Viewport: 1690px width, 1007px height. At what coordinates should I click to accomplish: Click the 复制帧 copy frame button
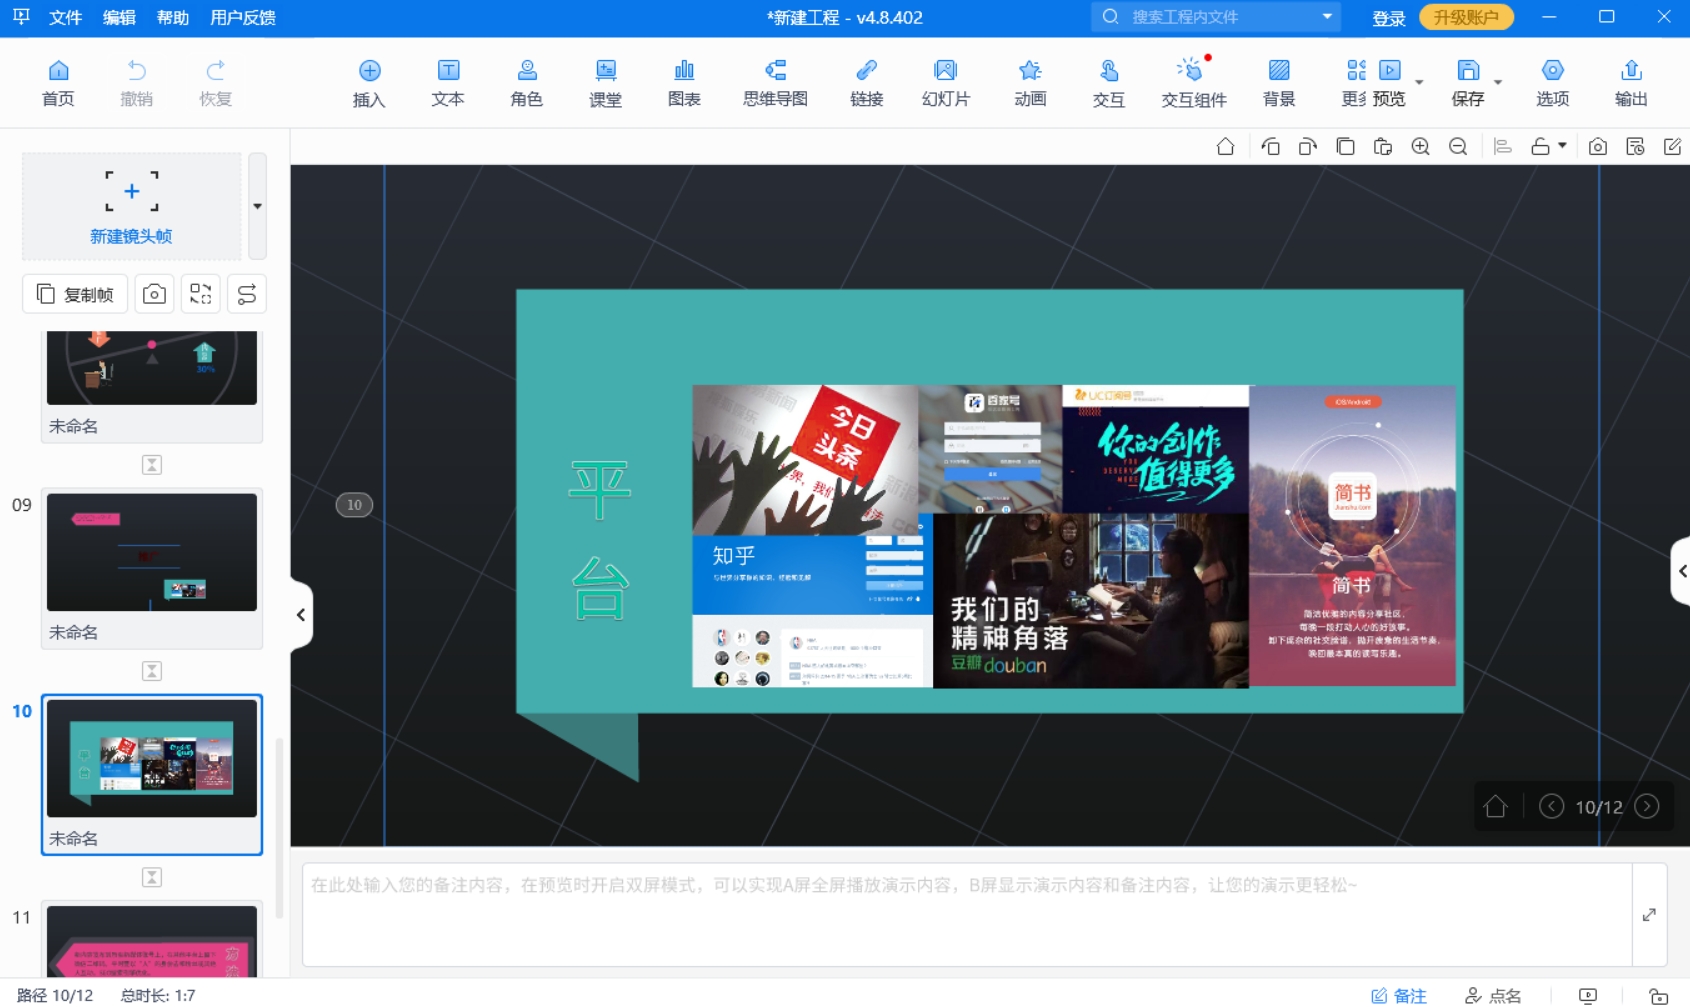tap(75, 294)
